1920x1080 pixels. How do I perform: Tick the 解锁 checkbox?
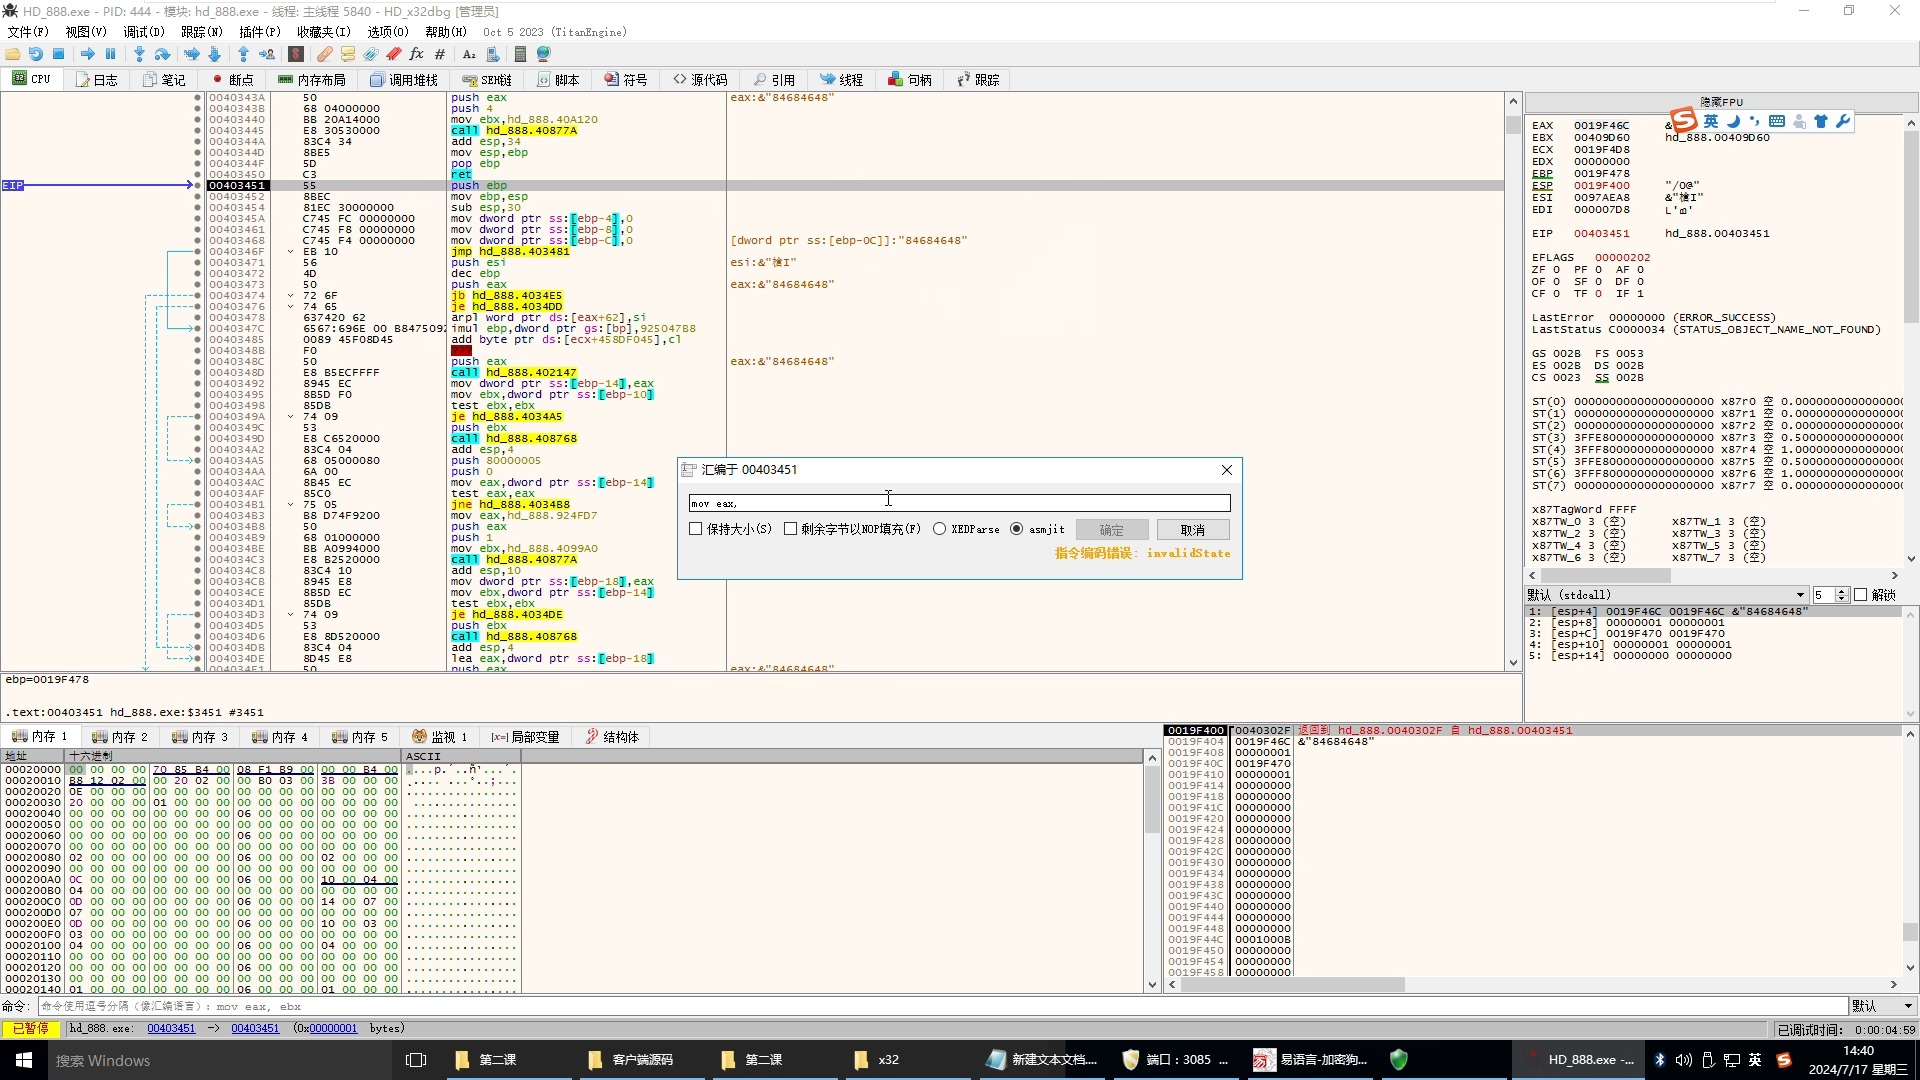[x=1861, y=595]
